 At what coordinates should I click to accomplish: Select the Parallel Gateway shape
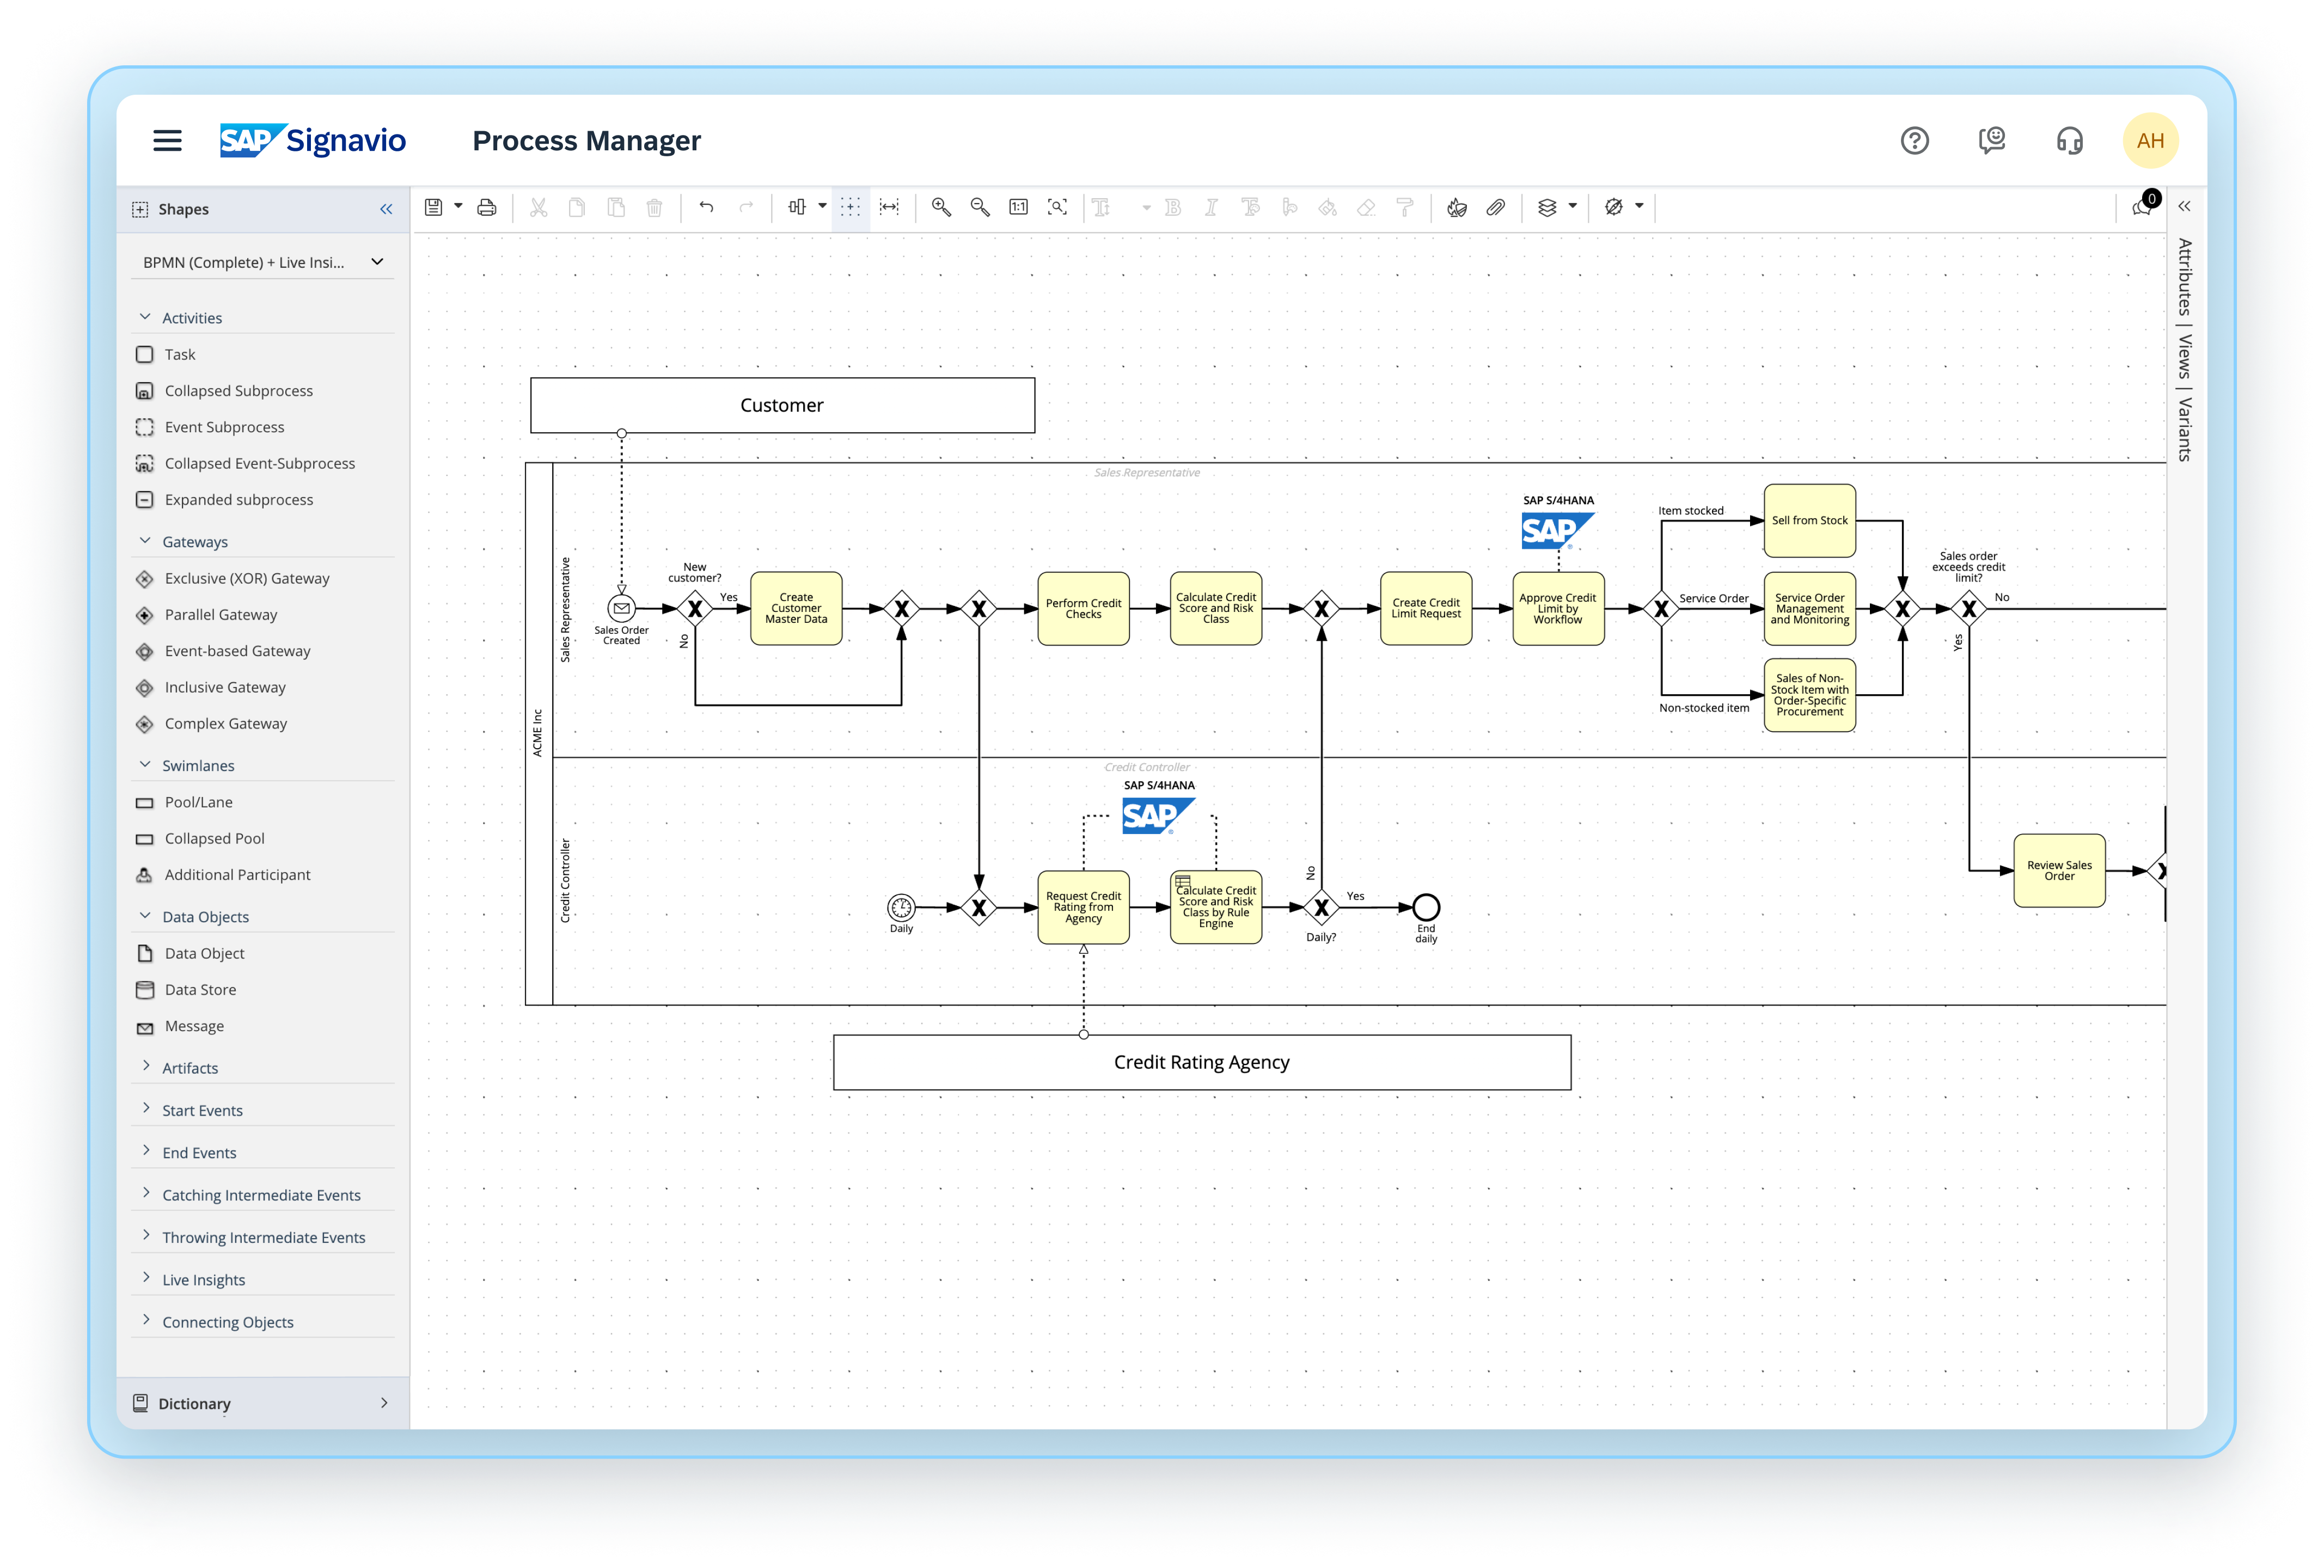pos(221,614)
